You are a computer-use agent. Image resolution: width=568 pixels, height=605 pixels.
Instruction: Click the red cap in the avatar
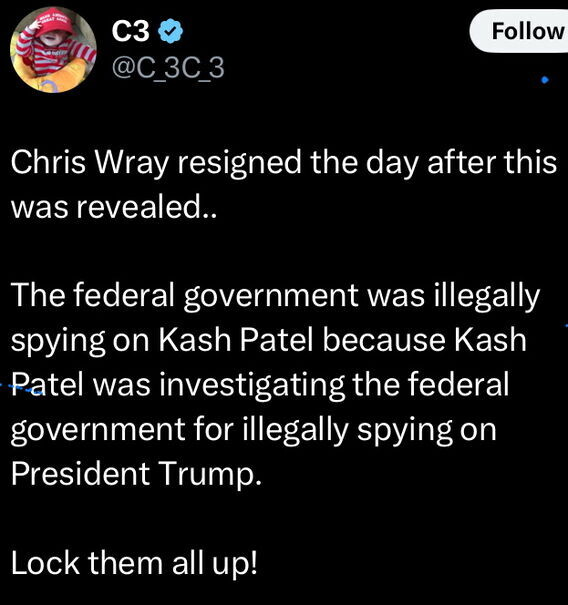point(53,22)
